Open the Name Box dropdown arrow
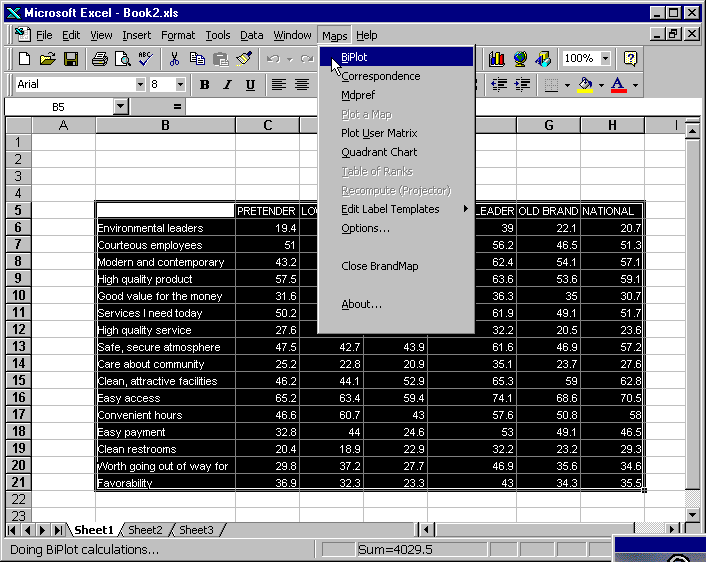Image resolution: width=706 pixels, height=562 pixels. 120,107
